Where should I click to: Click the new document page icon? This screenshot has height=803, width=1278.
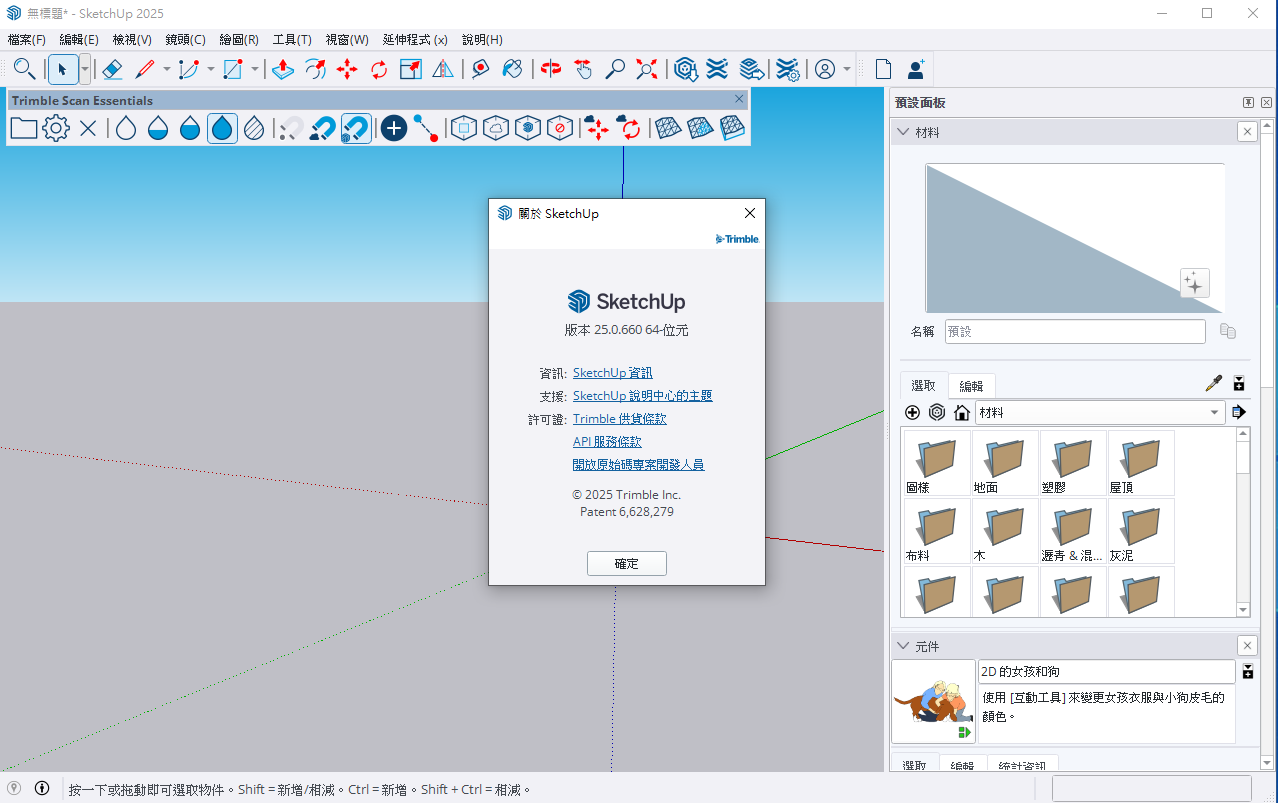883,69
